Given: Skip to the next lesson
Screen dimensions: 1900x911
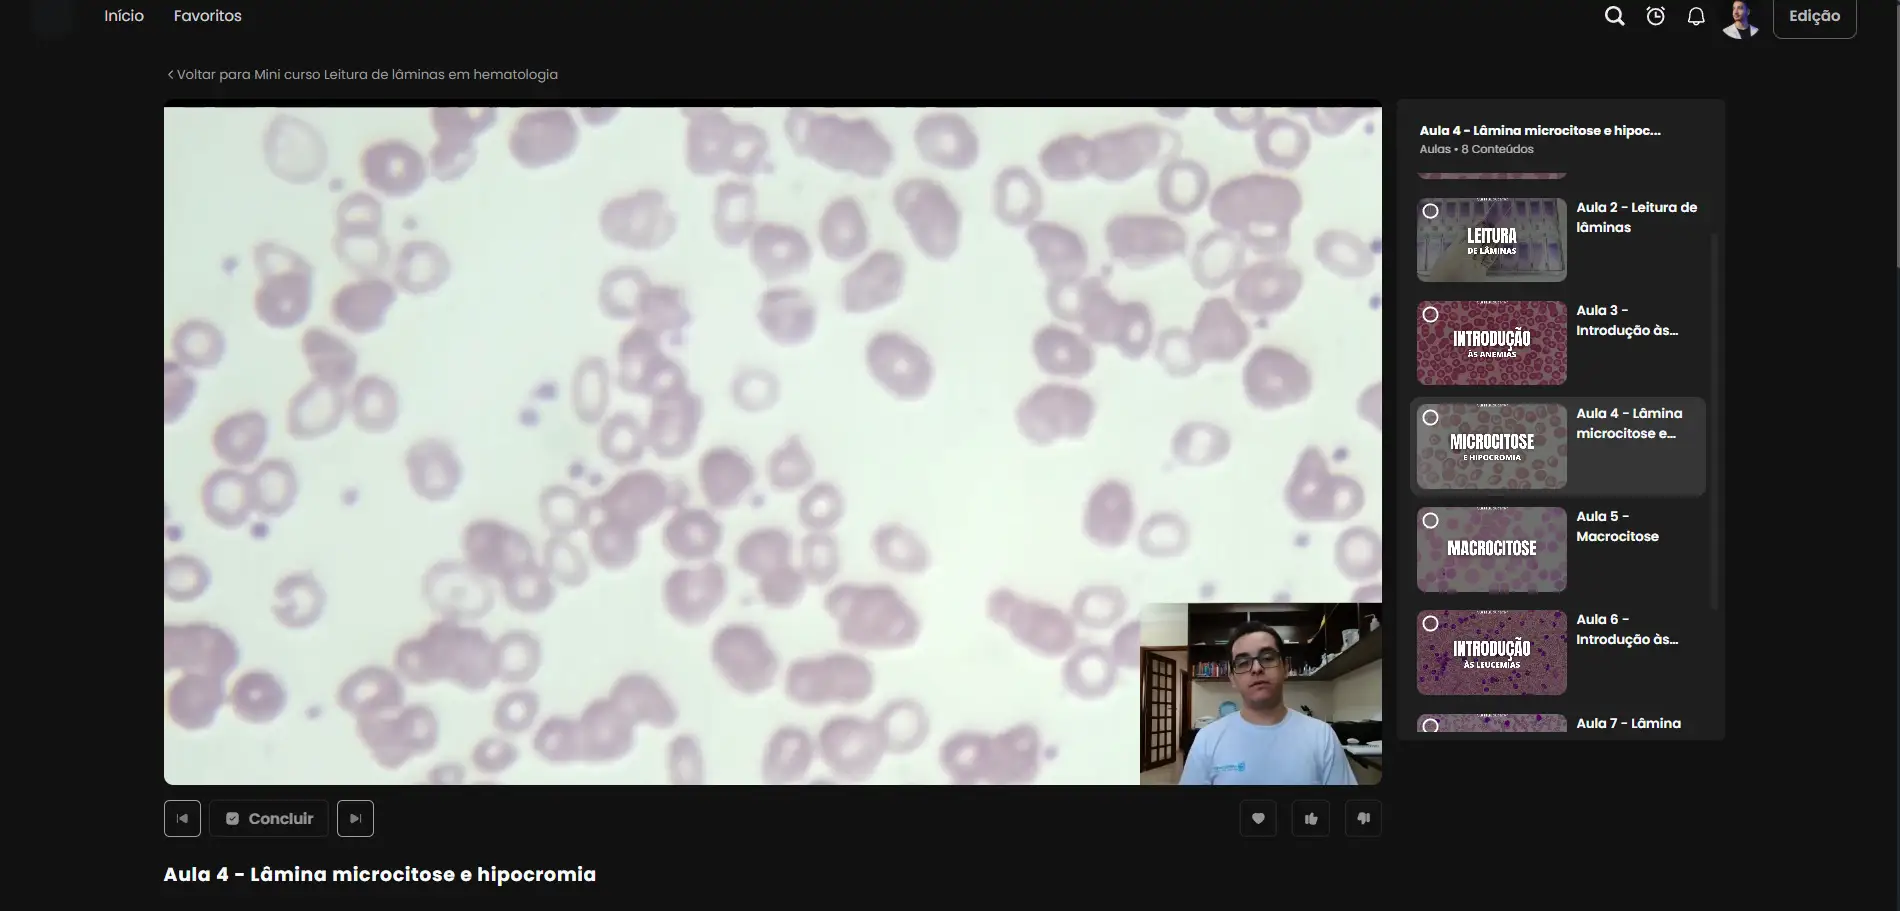Looking at the screenshot, I should pyautogui.click(x=355, y=819).
